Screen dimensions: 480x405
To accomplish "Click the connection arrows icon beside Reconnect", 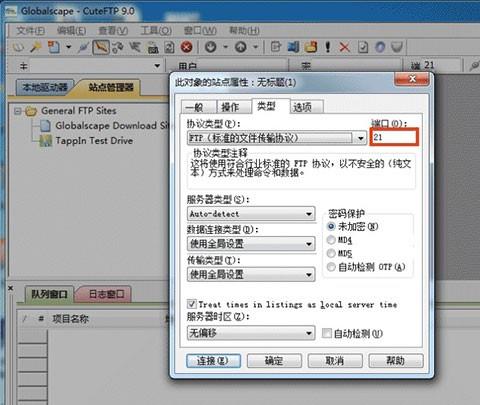I will [x=135, y=47].
